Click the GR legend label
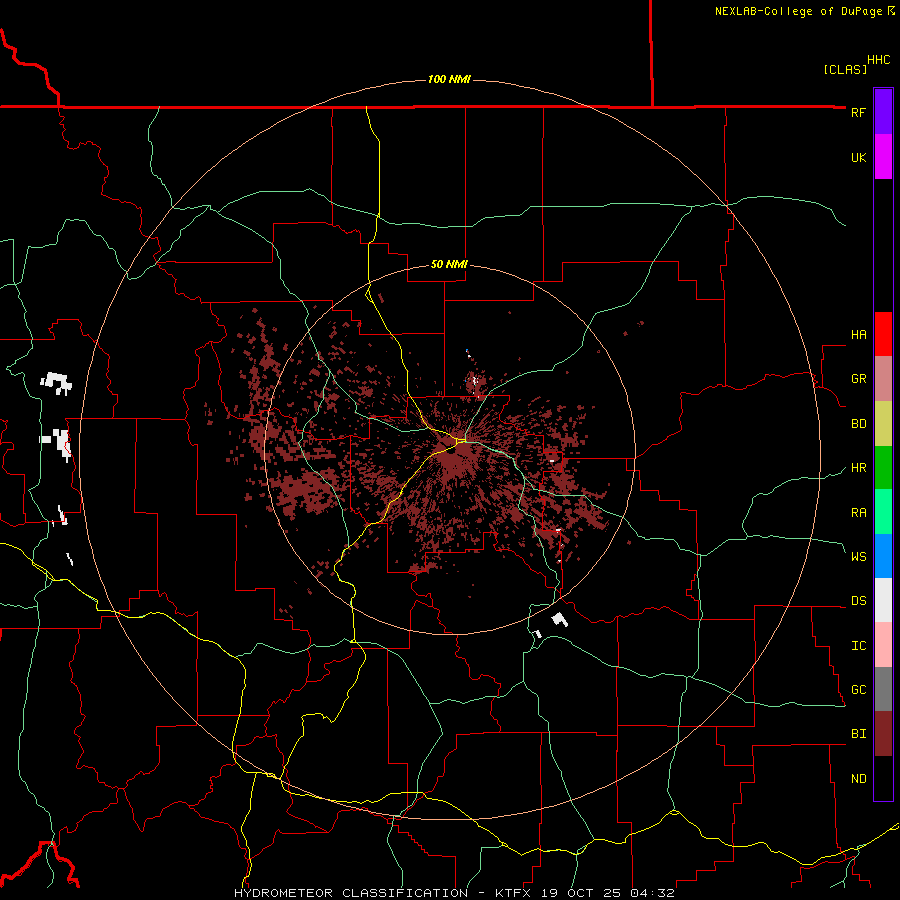Screen dimensions: 900x900 click(858, 379)
